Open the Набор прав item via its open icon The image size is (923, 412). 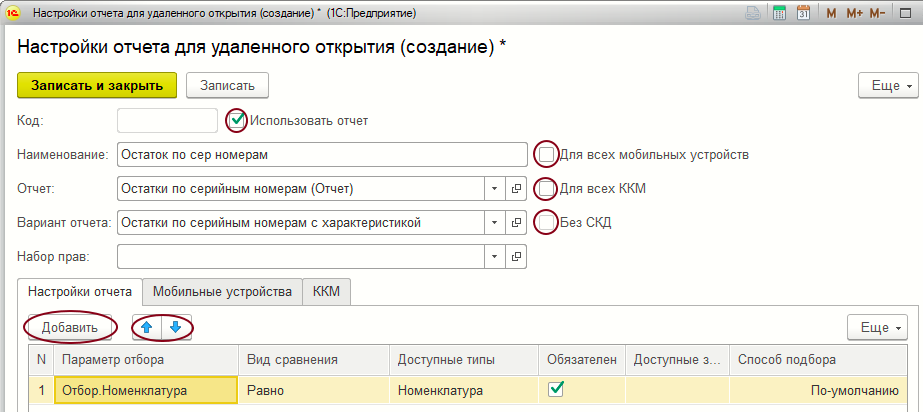point(516,257)
